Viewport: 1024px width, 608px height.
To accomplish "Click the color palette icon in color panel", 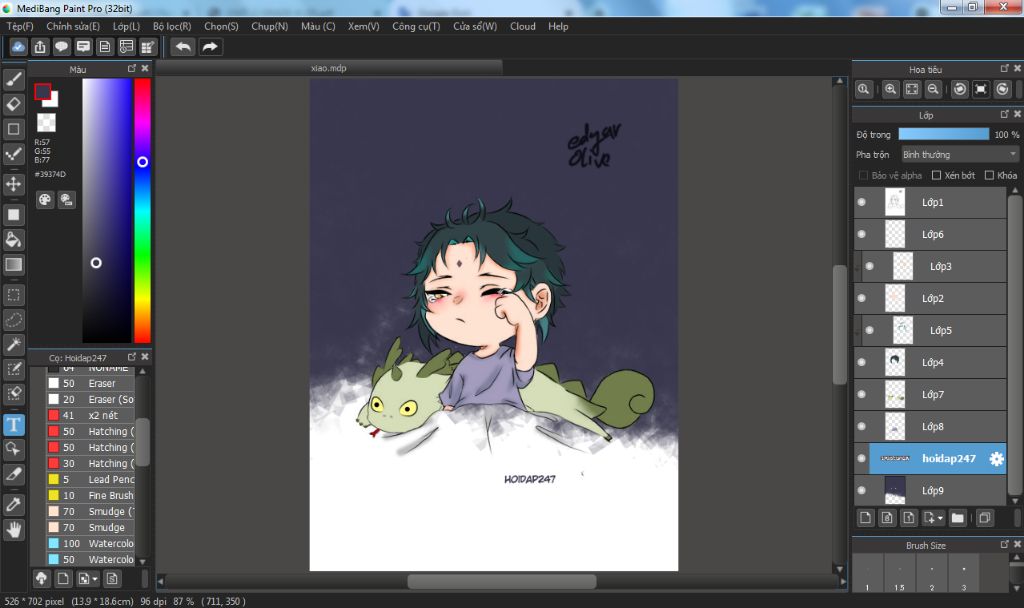I will [44, 200].
